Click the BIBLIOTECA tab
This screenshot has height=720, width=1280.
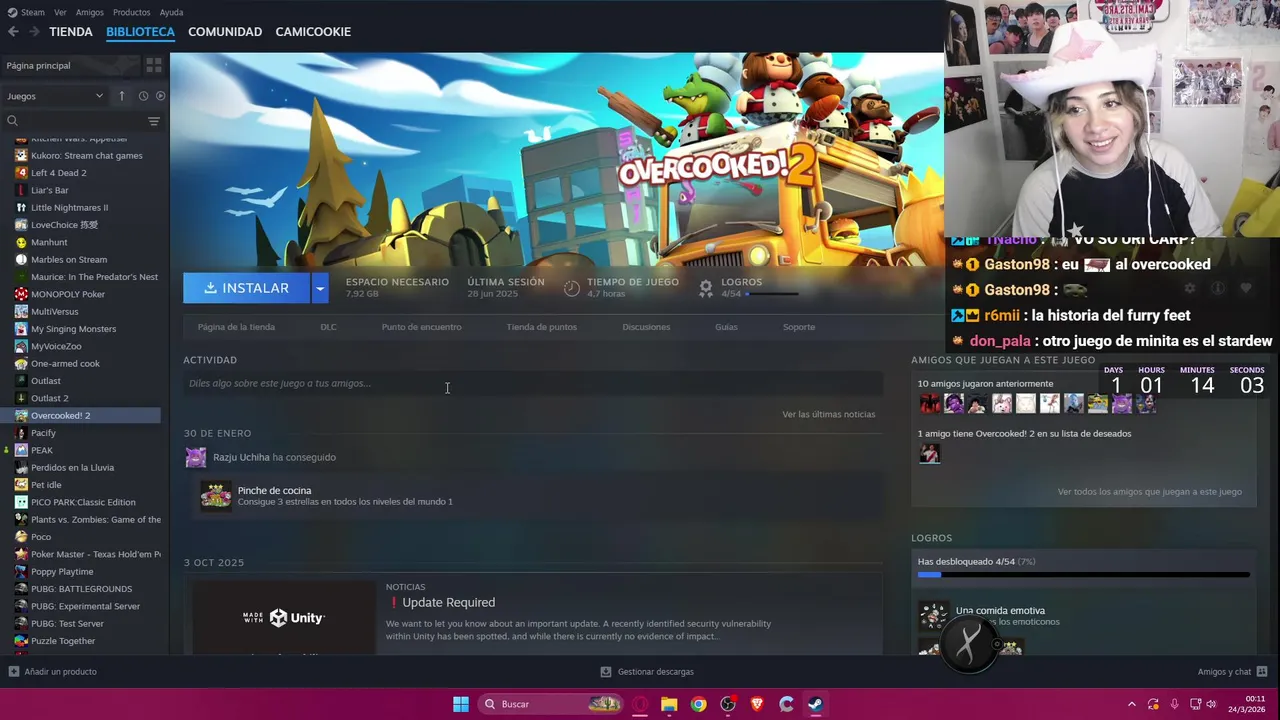(140, 32)
